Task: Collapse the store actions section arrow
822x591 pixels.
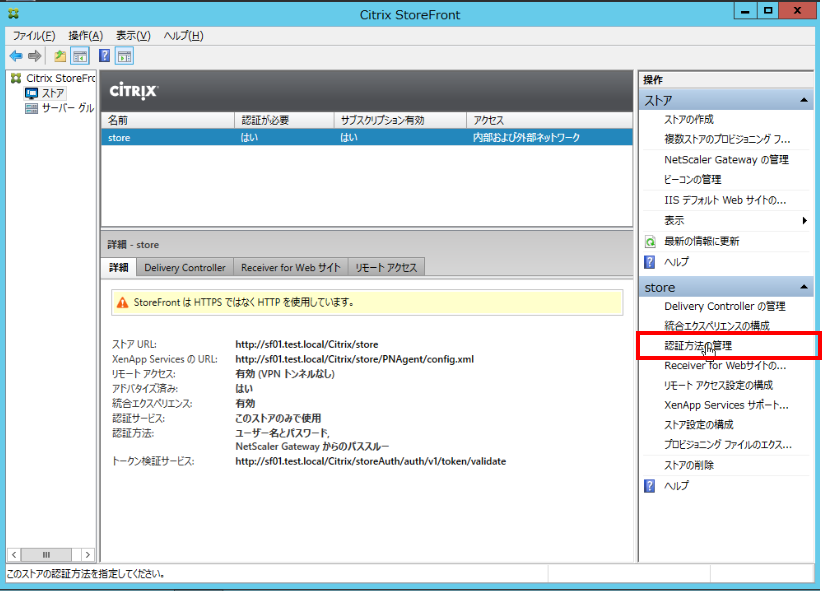Action: (x=804, y=287)
